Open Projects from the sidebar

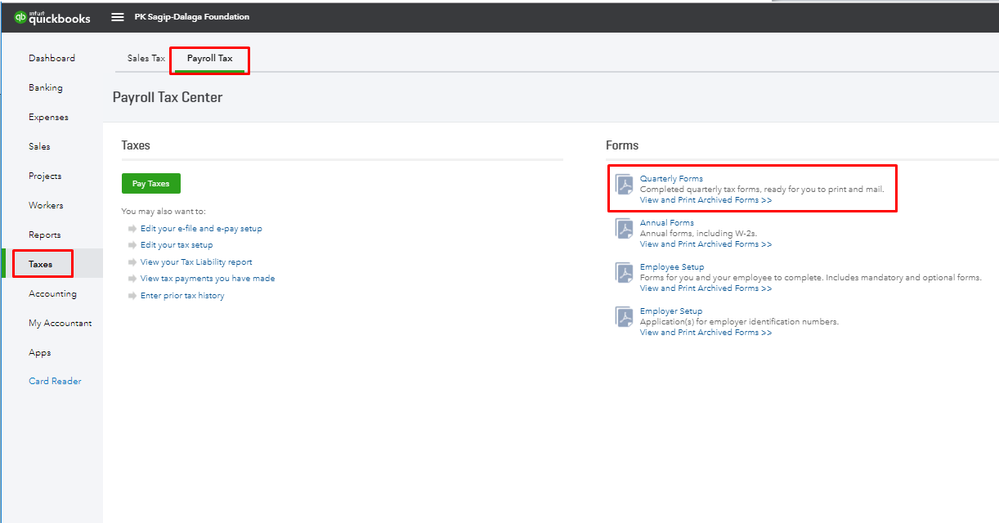click(x=45, y=176)
